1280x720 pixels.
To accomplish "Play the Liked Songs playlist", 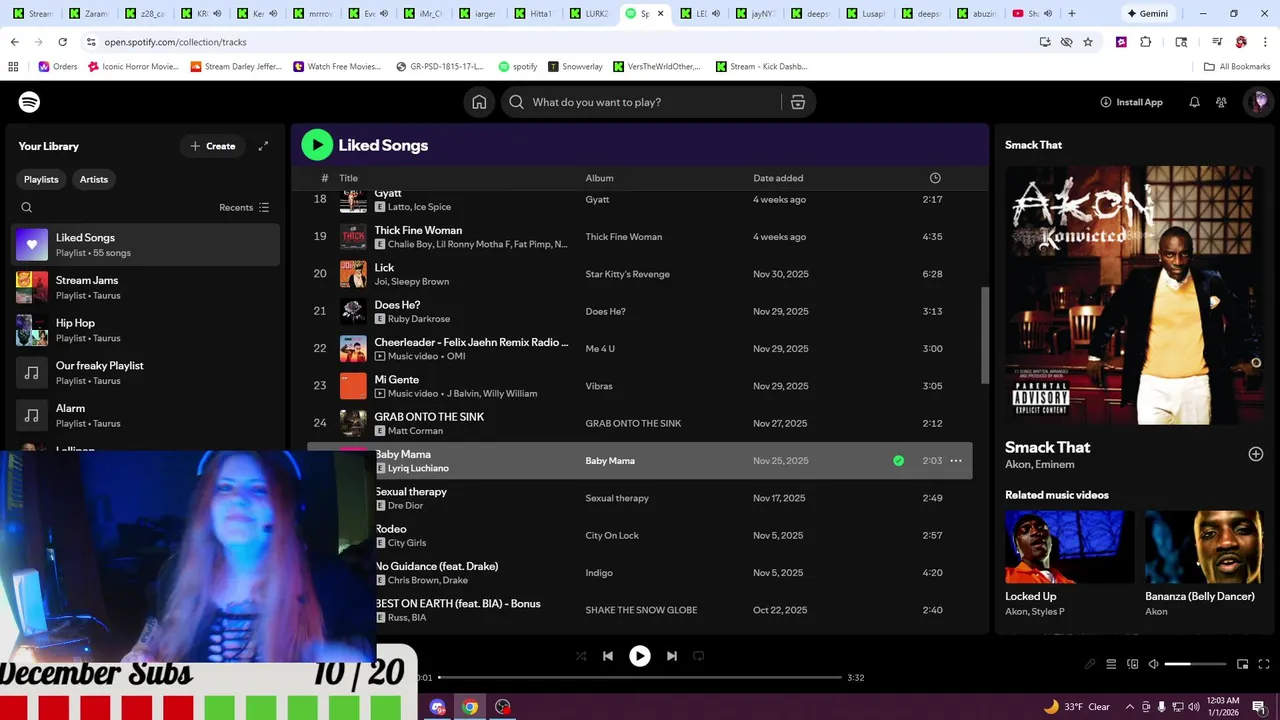I will coord(317,145).
